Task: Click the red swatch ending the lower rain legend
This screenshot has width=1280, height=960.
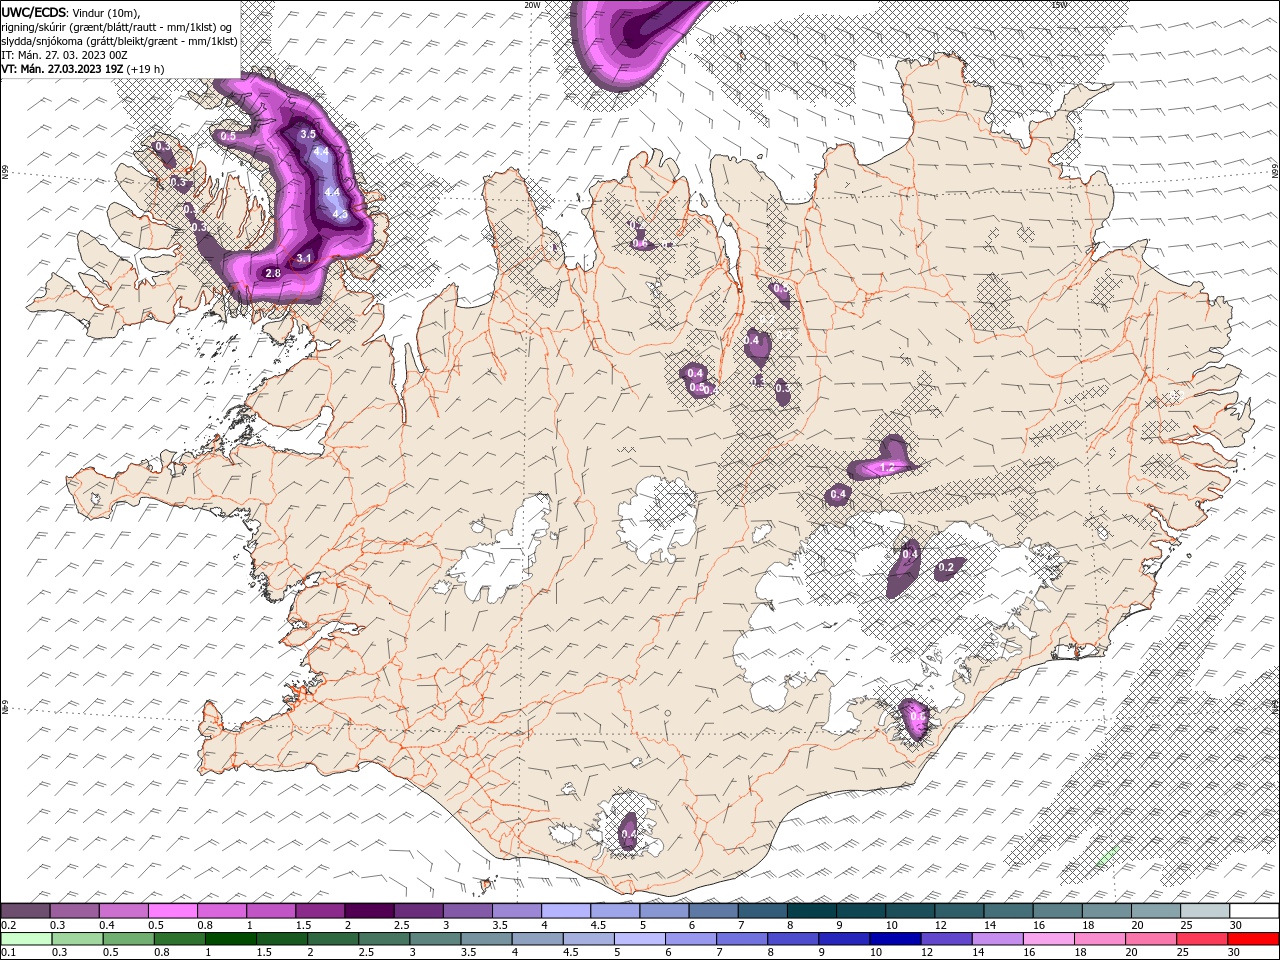Action: (1254, 939)
